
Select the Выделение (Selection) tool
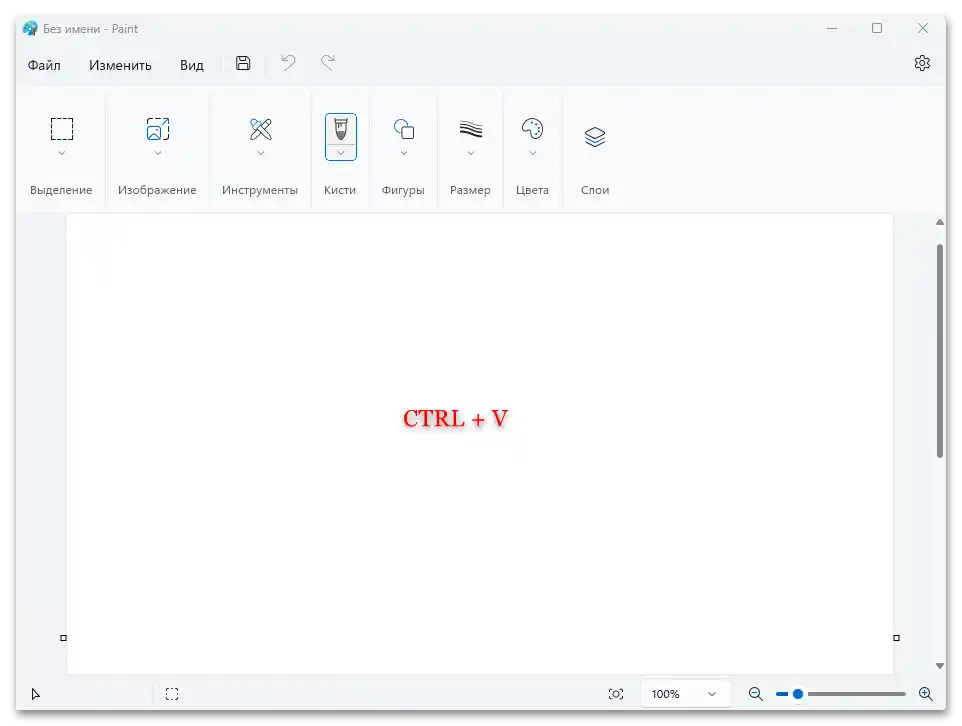point(62,128)
